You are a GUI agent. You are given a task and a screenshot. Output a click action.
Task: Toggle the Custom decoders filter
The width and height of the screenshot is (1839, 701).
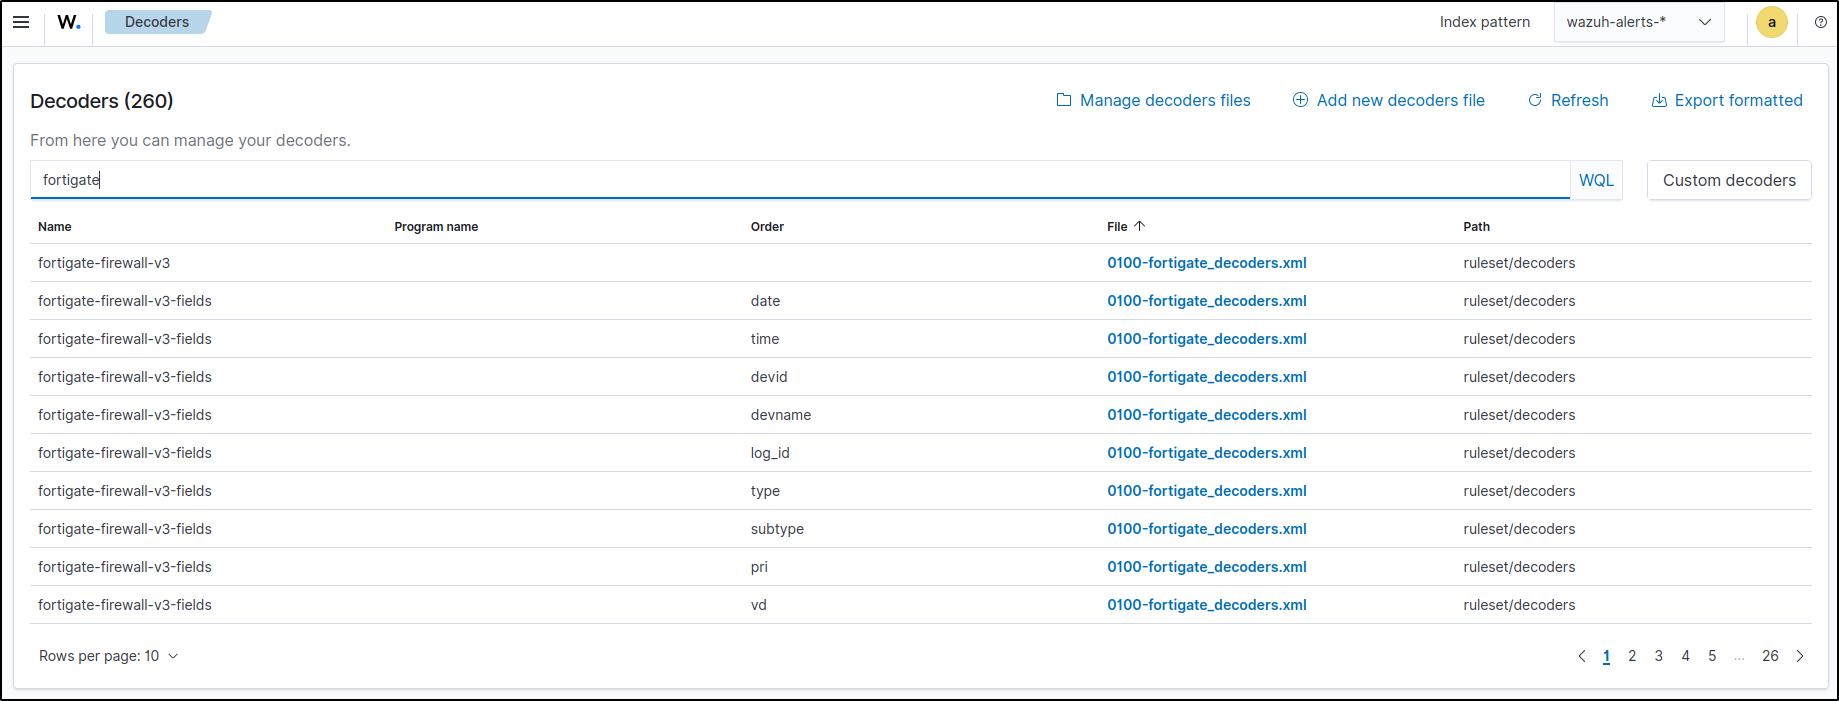(x=1729, y=180)
